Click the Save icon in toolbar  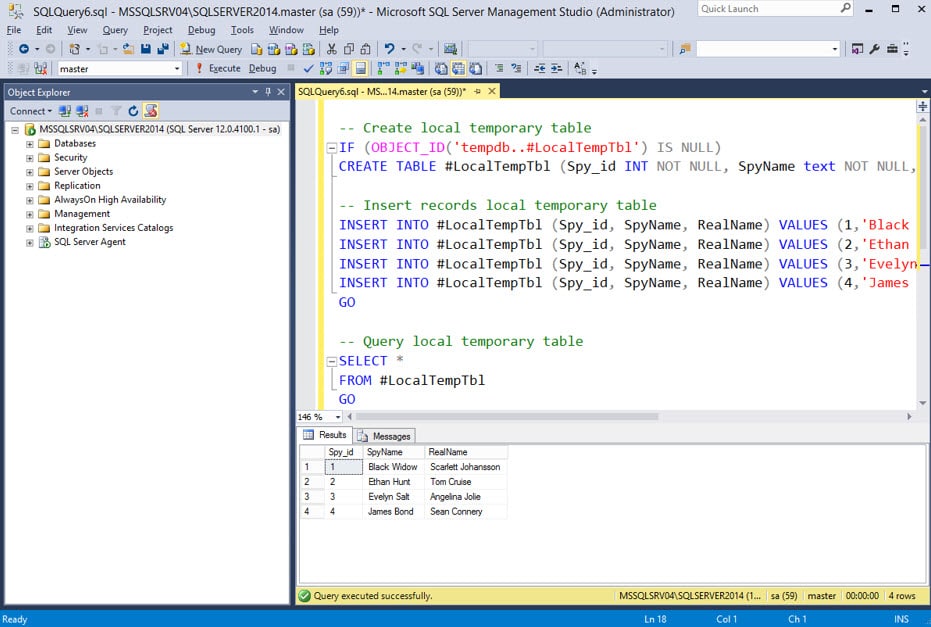point(145,49)
